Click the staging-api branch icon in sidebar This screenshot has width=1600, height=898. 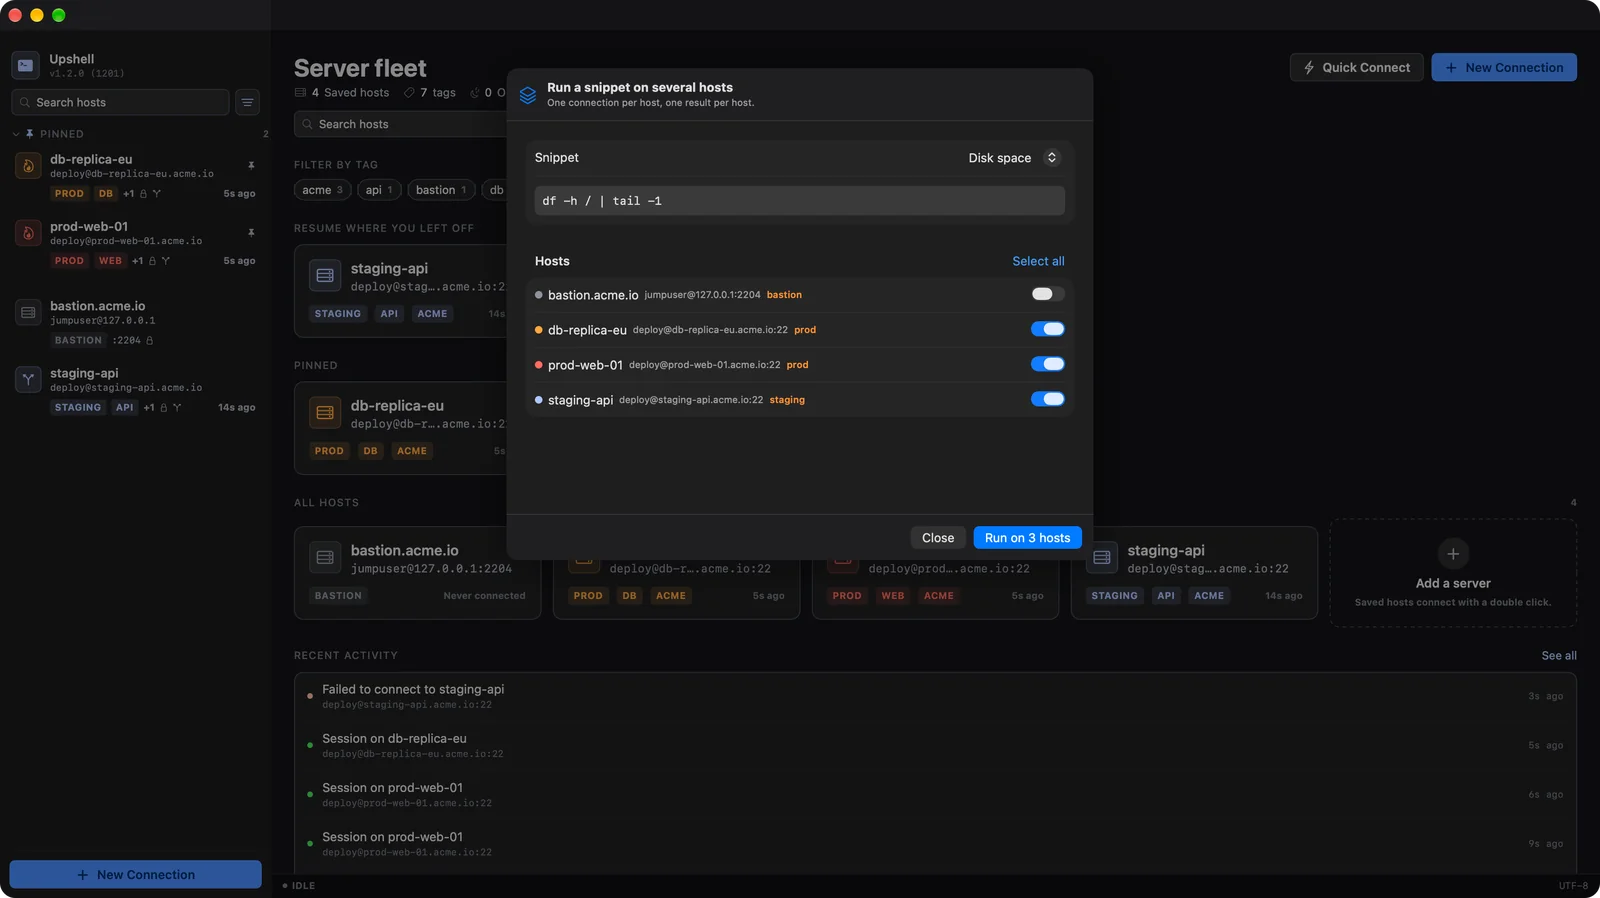pos(28,380)
